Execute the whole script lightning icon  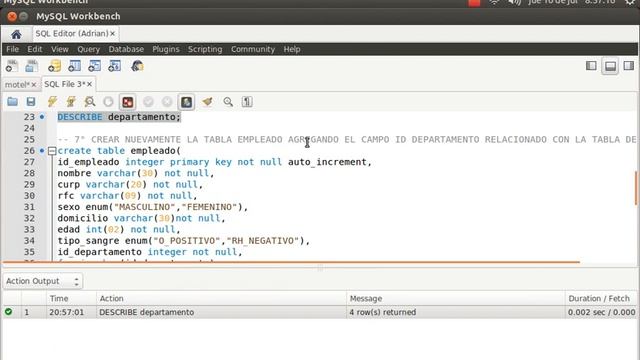tap(52, 102)
